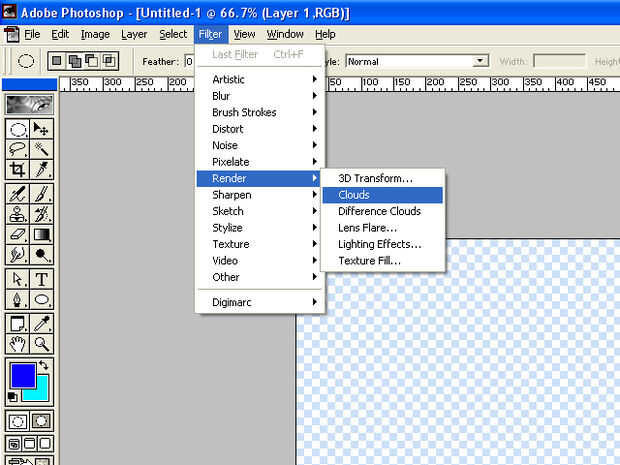Select the Airbrush tool
This screenshot has height=465, width=620.
[x=17, y=194]
